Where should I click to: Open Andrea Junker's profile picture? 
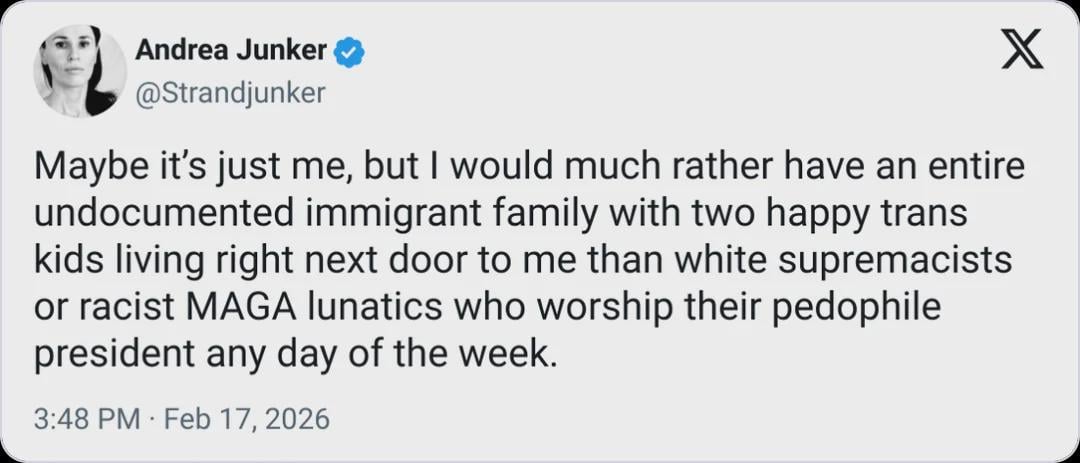tap(80, 71)
